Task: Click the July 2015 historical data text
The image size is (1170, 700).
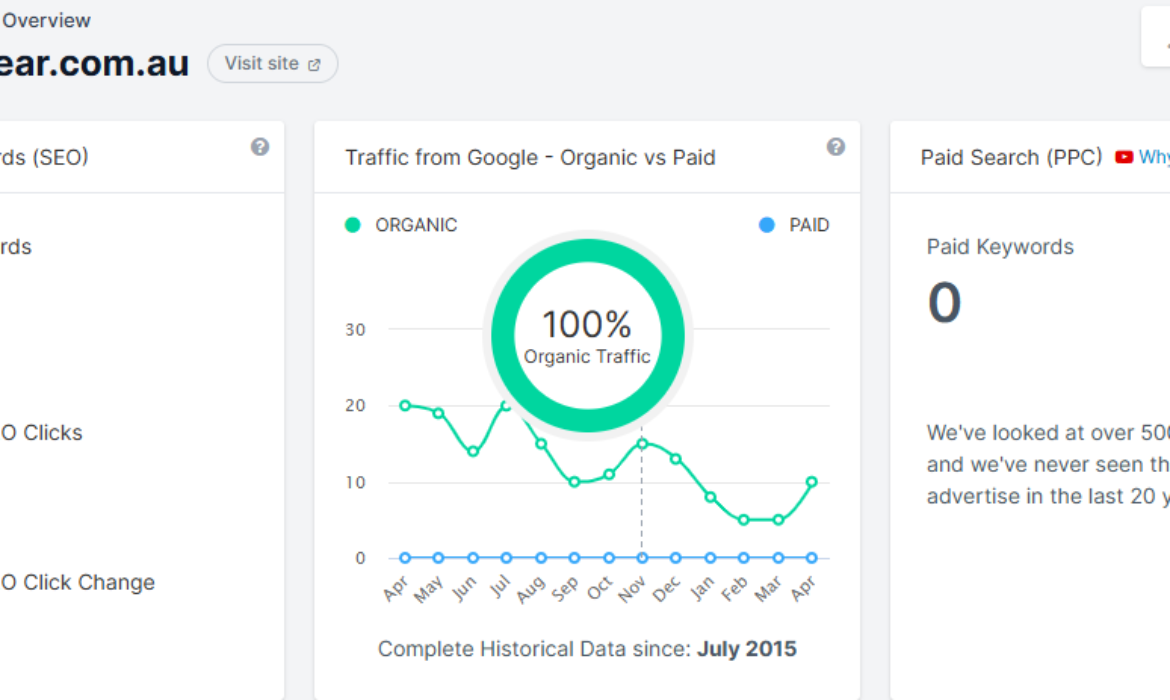Action: [747, 649]
